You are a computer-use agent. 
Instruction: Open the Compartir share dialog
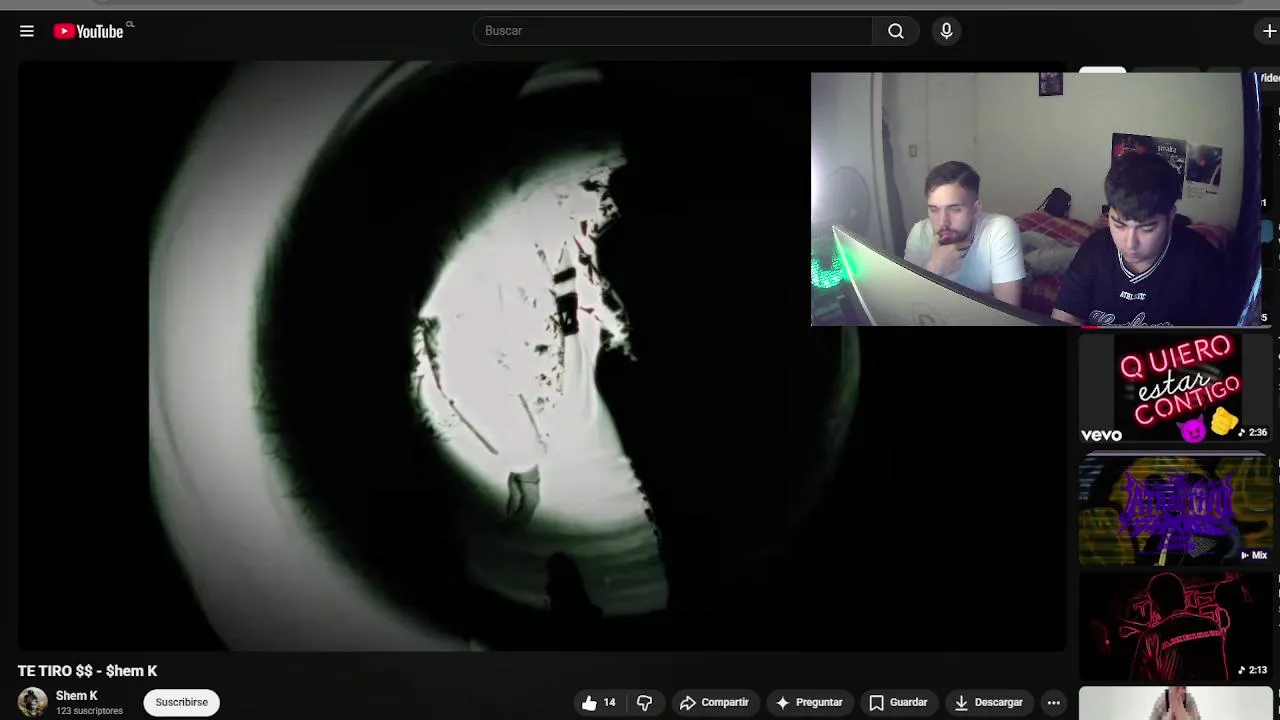point(714,703)
